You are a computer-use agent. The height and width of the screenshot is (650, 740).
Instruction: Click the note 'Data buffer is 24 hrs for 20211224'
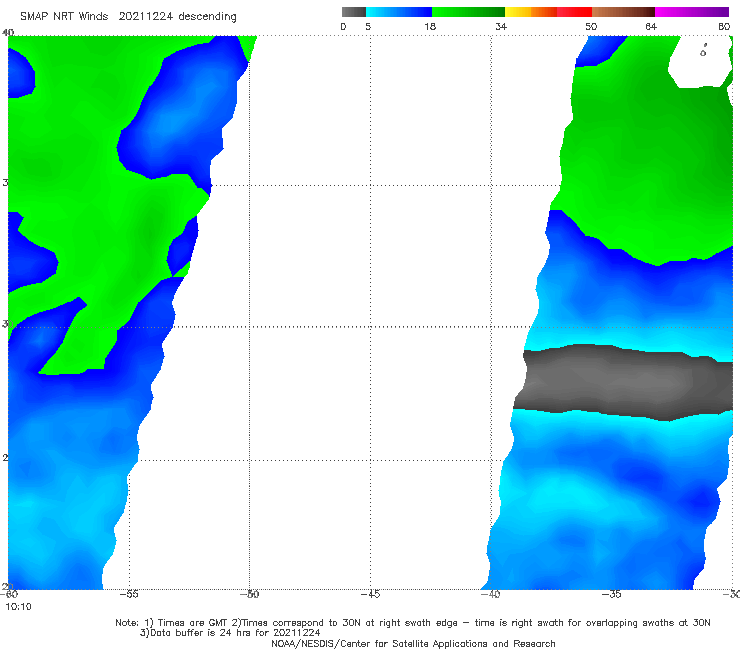[235, 633]
